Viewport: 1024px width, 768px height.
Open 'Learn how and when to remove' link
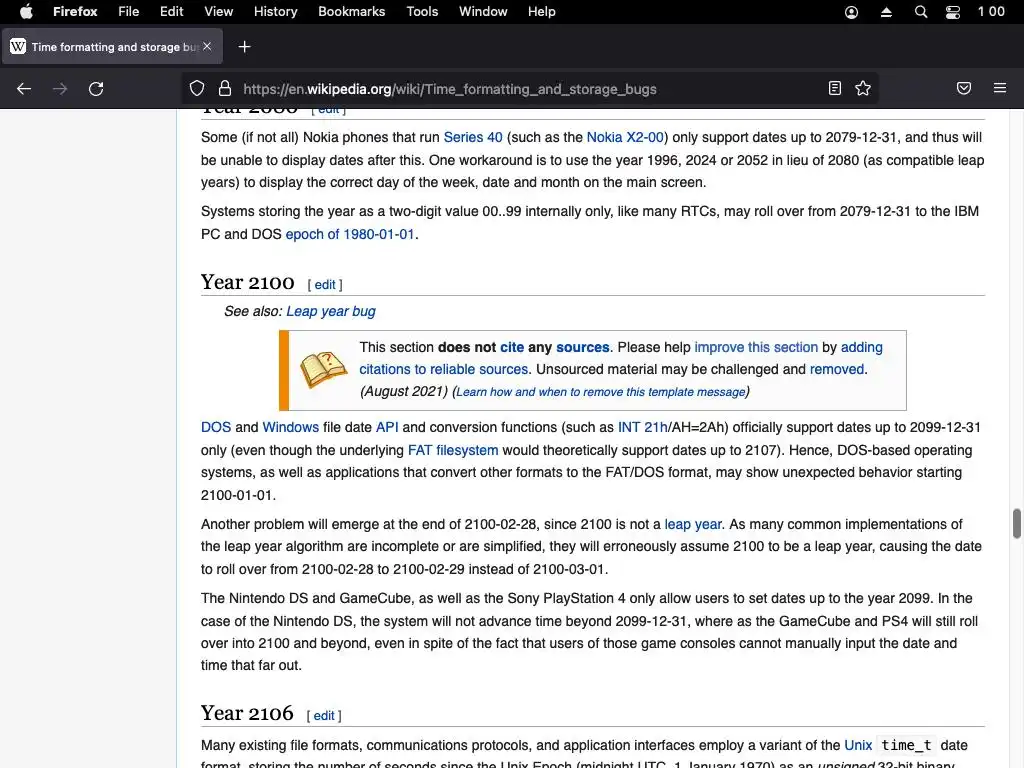pos(600,392)
